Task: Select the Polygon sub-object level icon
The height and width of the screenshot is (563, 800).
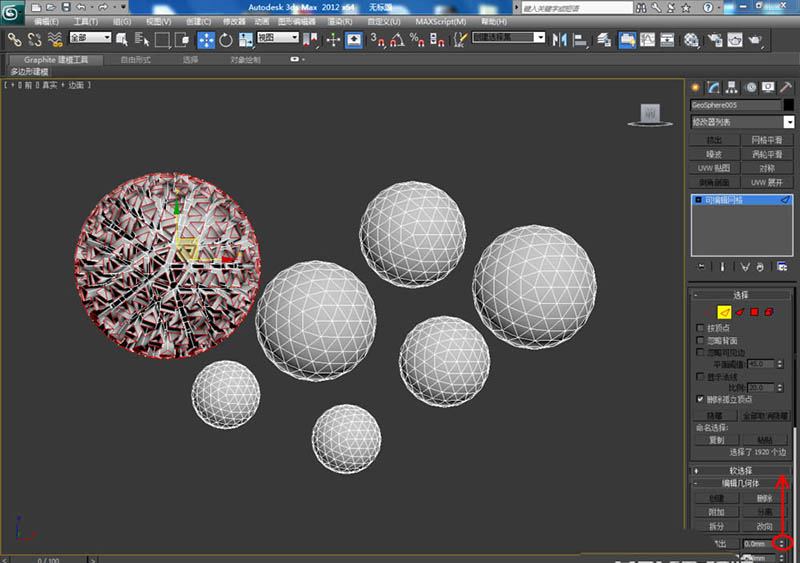Action: [x=754, y=312]
